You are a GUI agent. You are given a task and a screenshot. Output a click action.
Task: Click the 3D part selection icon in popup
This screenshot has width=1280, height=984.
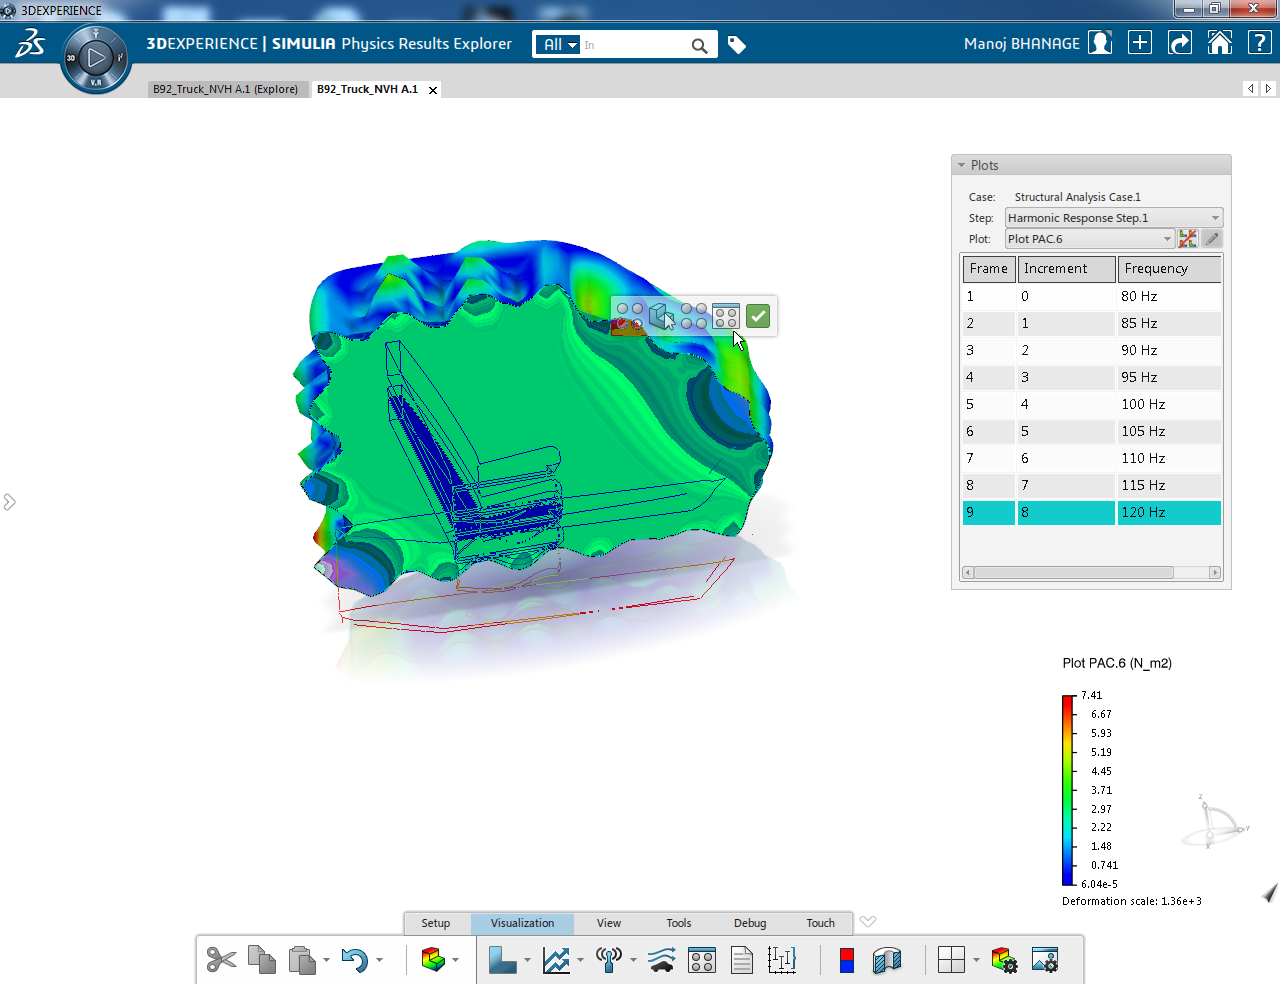coord(662,316)
